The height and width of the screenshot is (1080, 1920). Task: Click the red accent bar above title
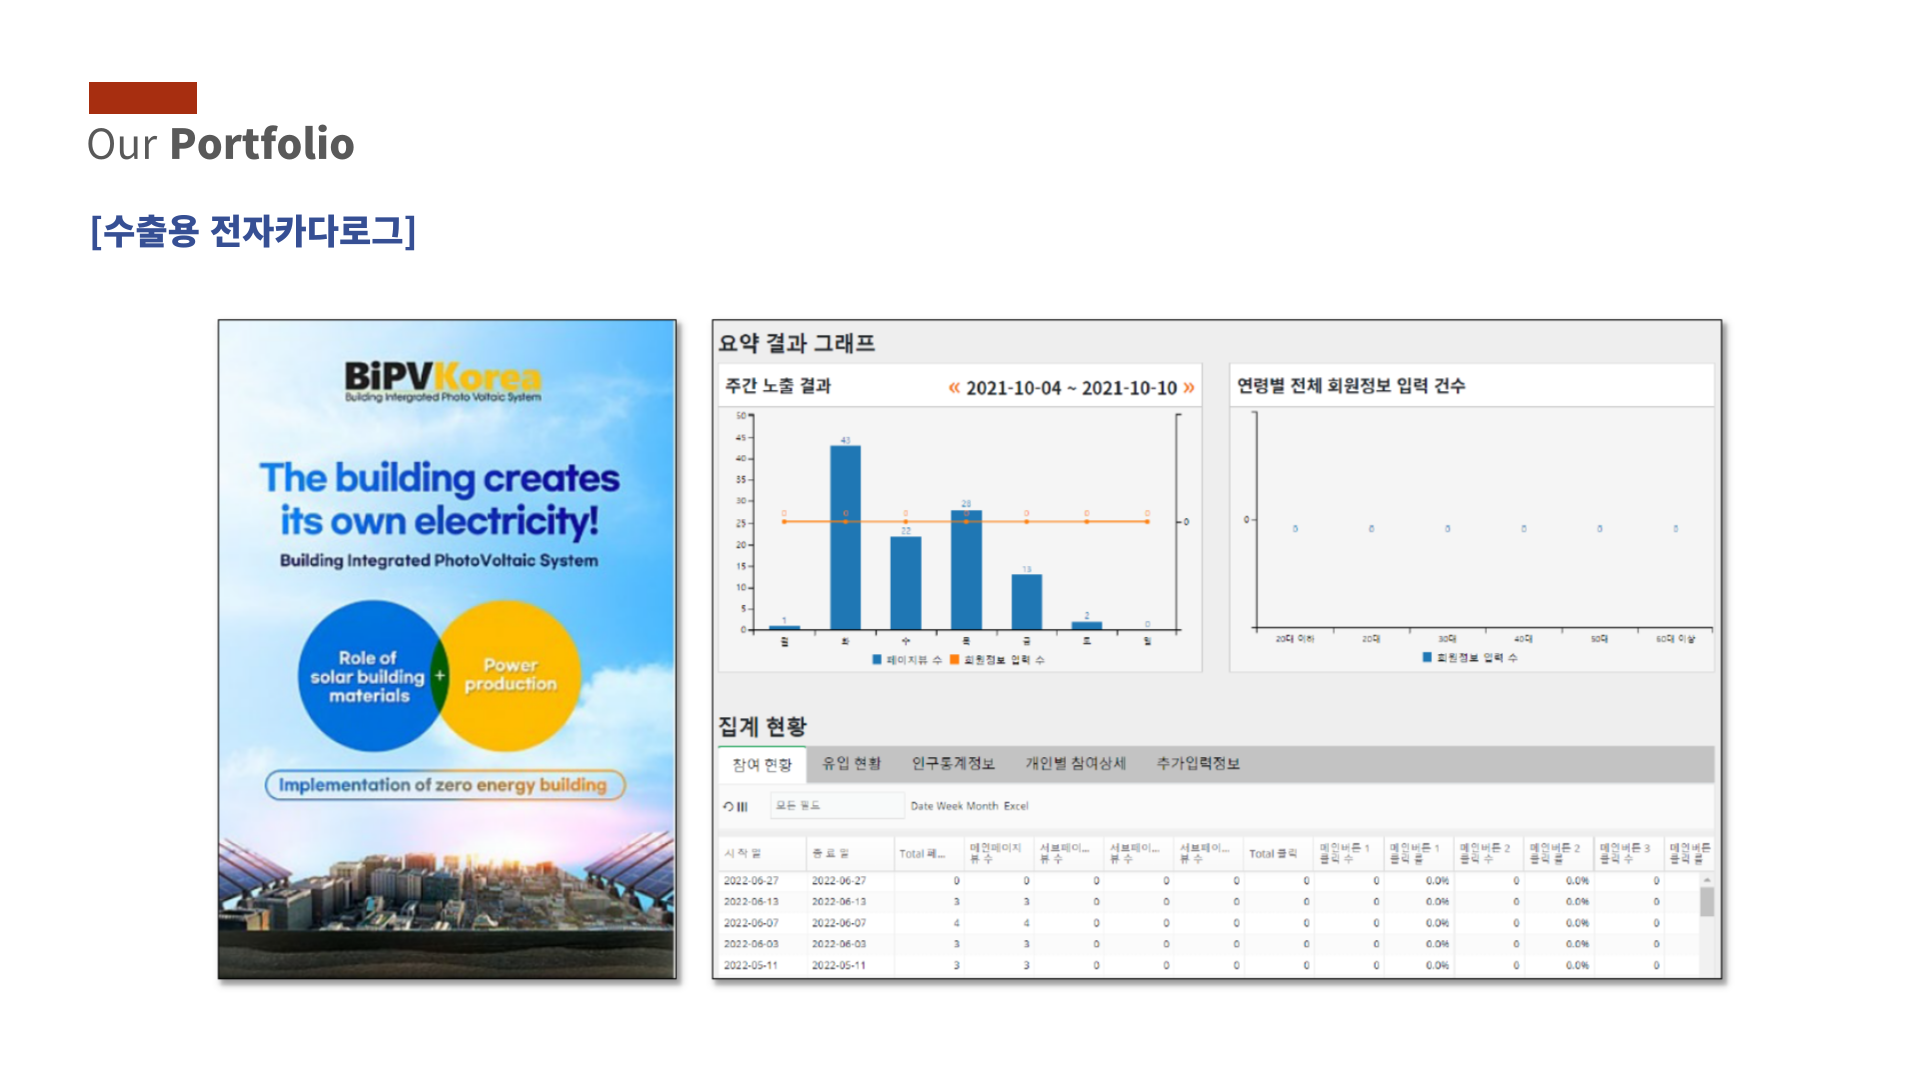[143, 98]
